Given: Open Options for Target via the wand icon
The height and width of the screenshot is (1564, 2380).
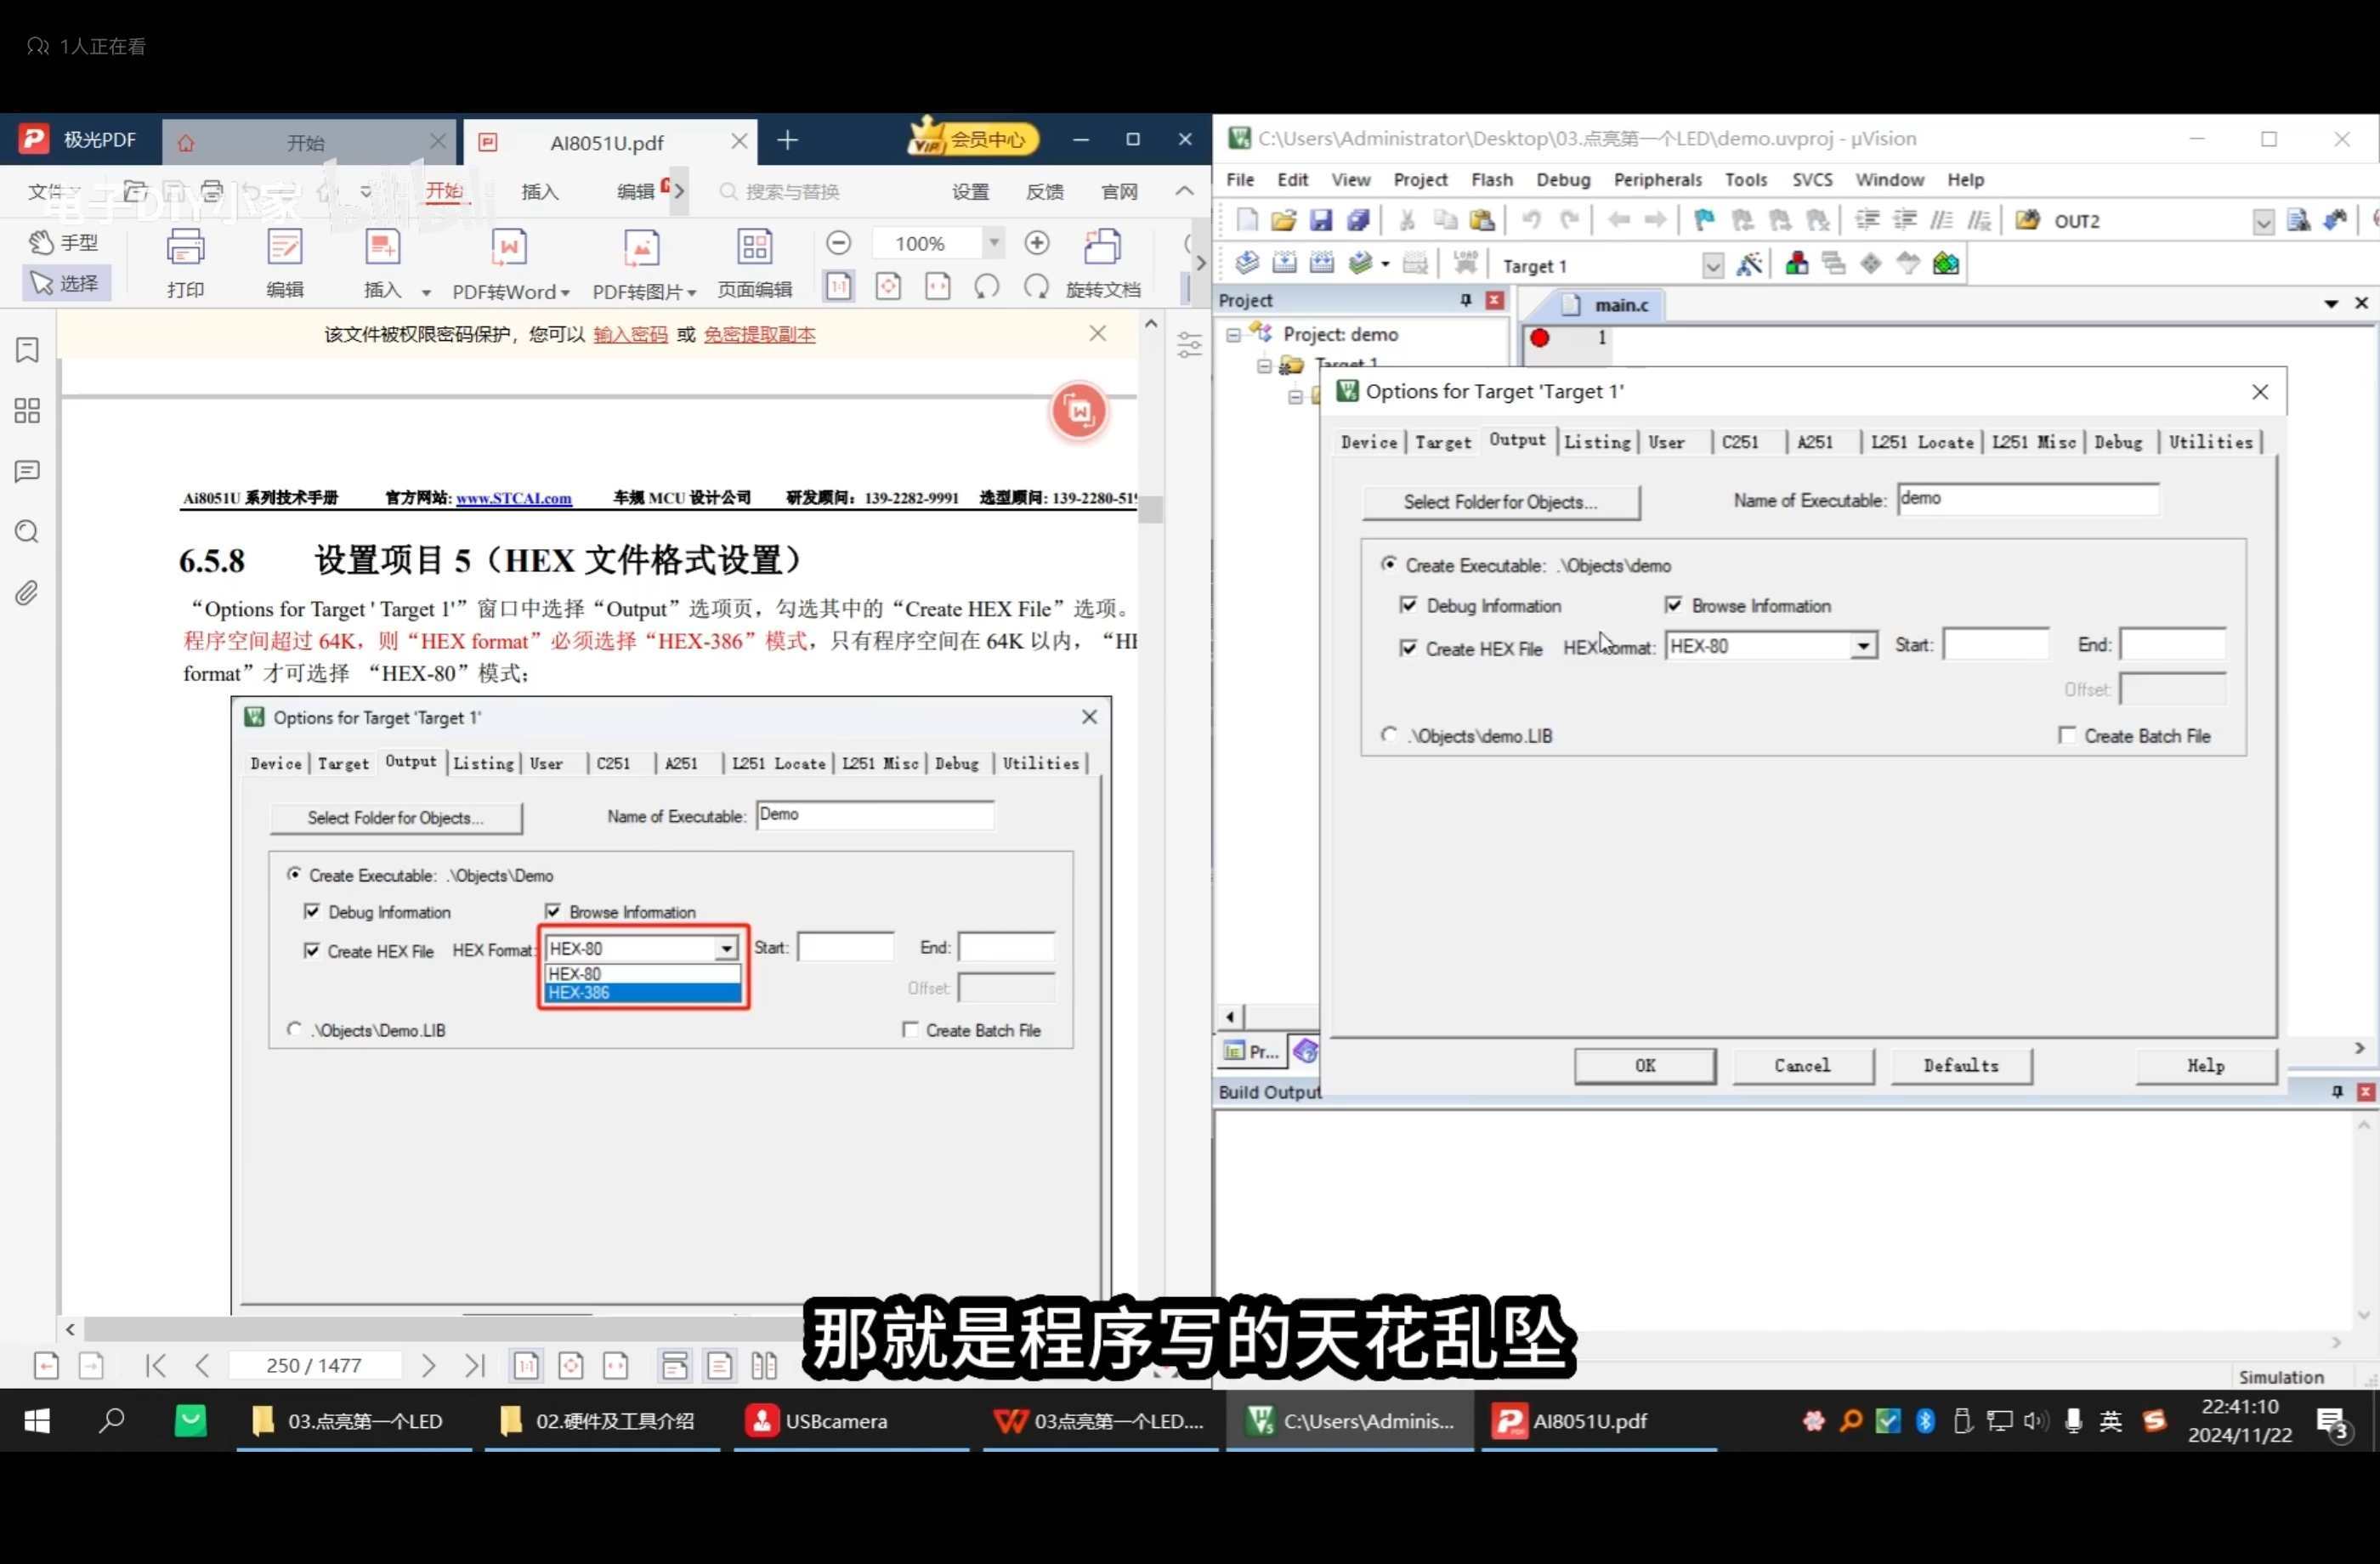Looking at the screenshot, I should coord(1750,264).
